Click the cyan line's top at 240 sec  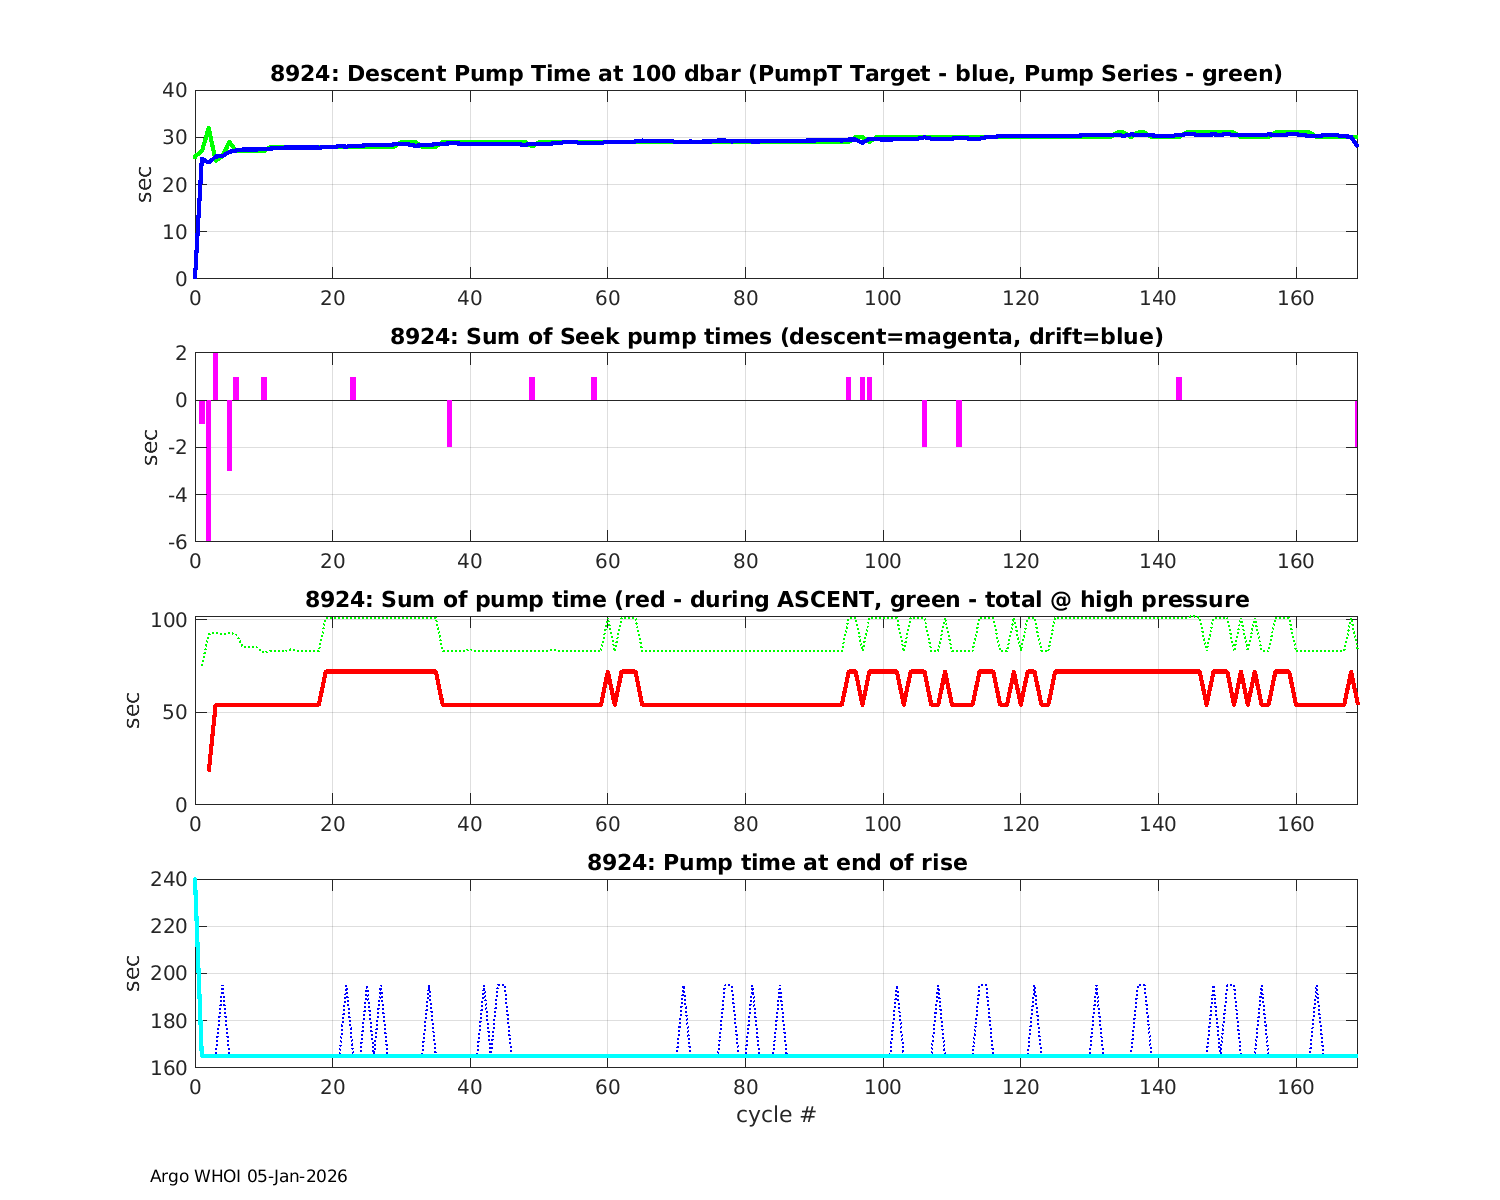click(195, 881)
